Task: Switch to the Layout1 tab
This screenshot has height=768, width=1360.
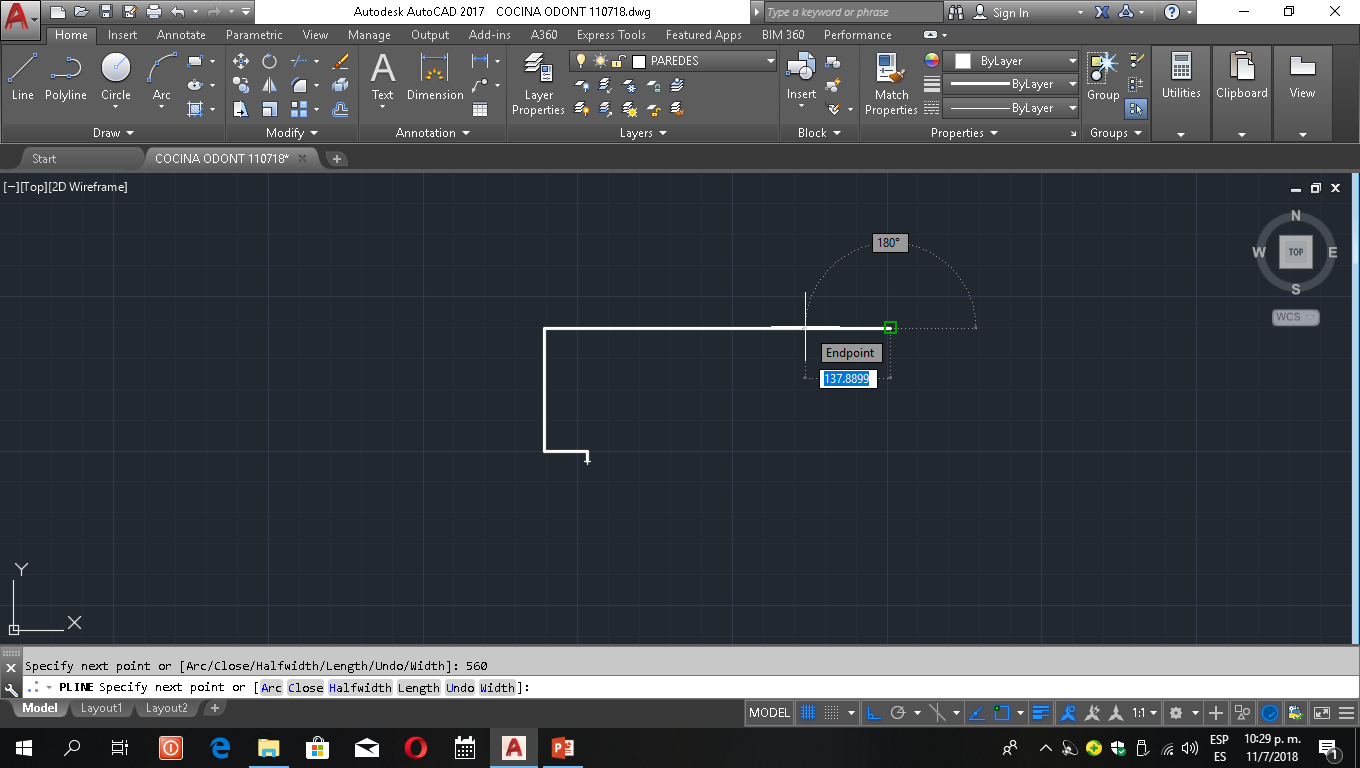Action: pyautogui.click(x=101, y=708)
